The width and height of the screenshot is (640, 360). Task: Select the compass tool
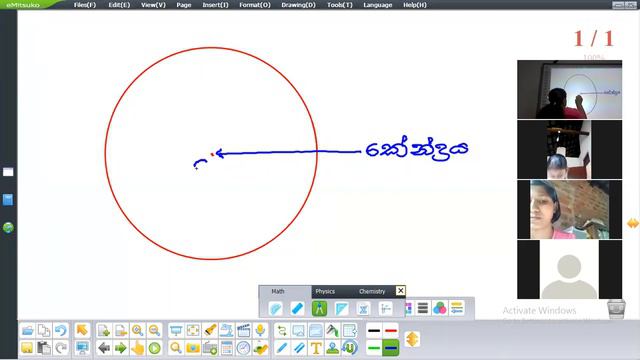point(319,308)
